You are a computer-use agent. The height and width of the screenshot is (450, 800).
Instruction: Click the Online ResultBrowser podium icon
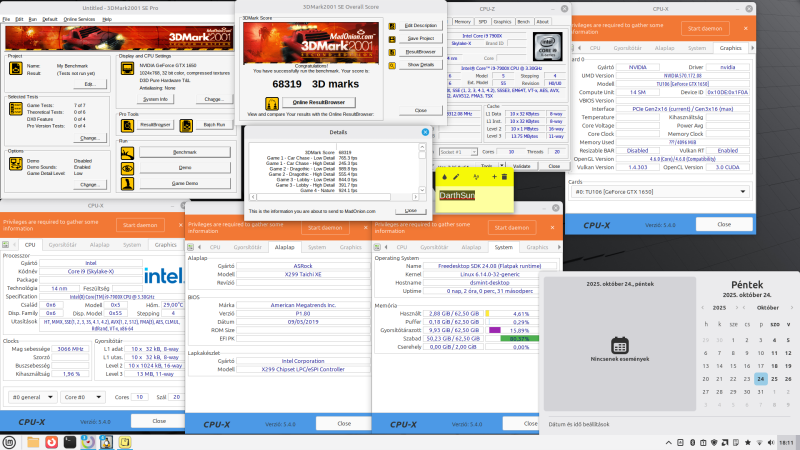coord(272,103)
